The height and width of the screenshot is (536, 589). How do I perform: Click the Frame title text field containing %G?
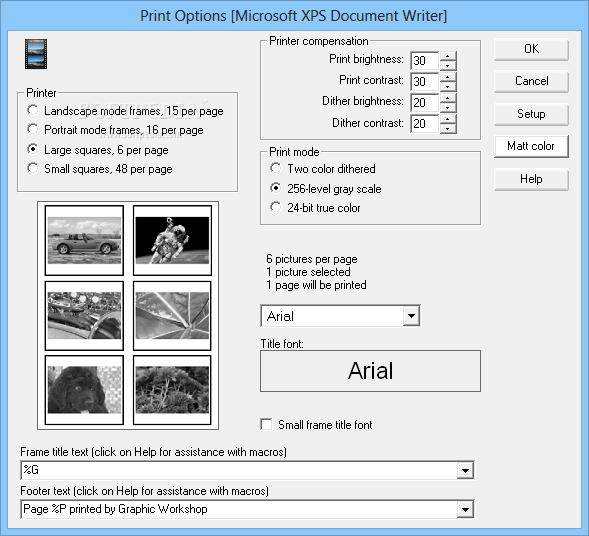pos(239,470)
